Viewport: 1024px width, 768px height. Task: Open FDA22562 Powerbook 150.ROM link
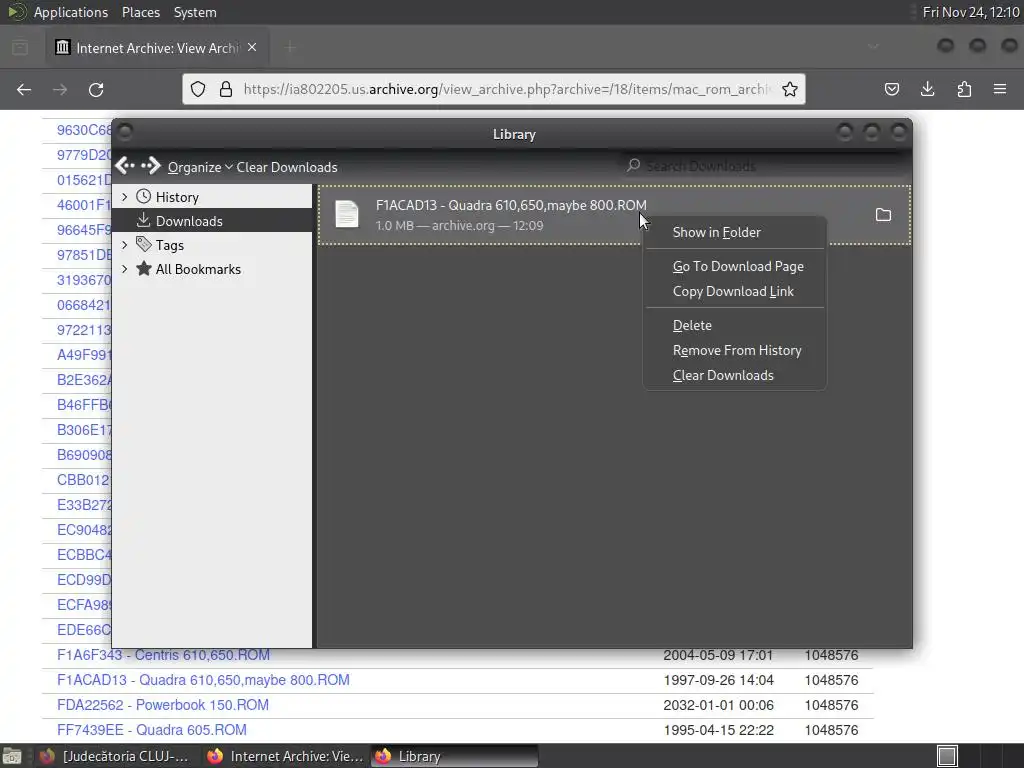coord(163,705)
